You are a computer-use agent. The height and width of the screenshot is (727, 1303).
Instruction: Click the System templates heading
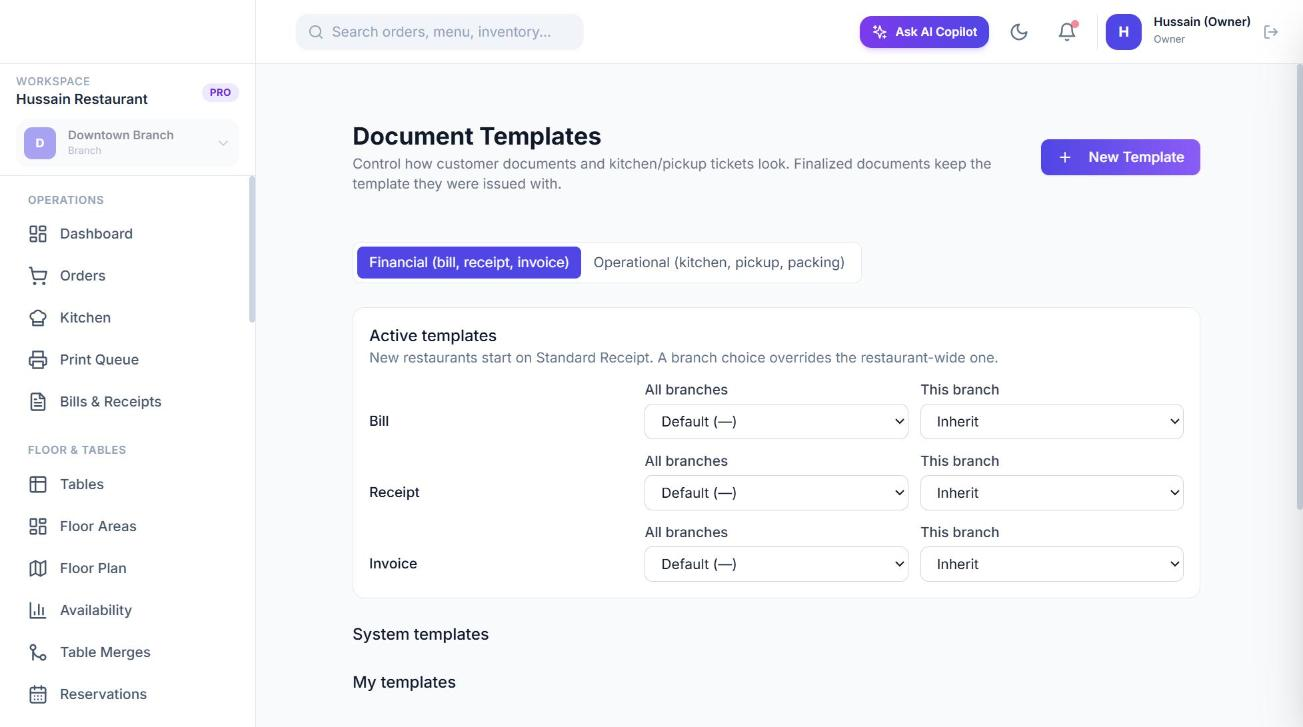tap(421, 634)
